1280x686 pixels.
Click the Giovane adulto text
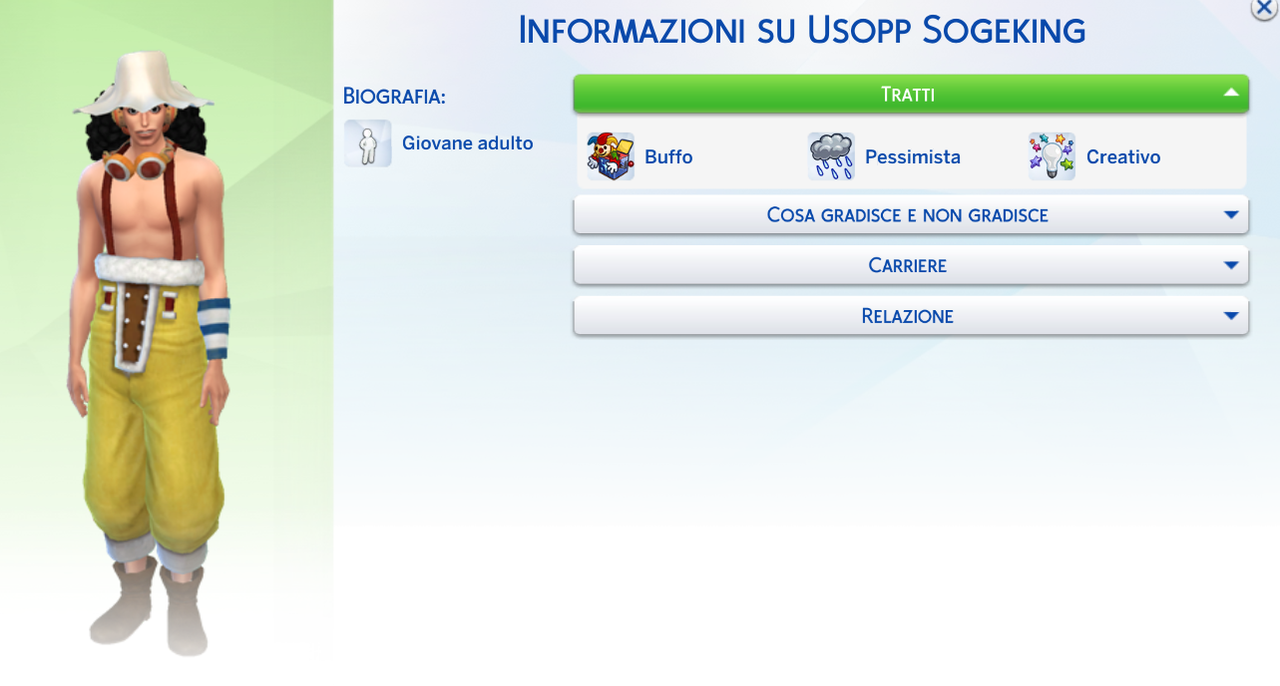pyautogui.click(x=468, y=143)
